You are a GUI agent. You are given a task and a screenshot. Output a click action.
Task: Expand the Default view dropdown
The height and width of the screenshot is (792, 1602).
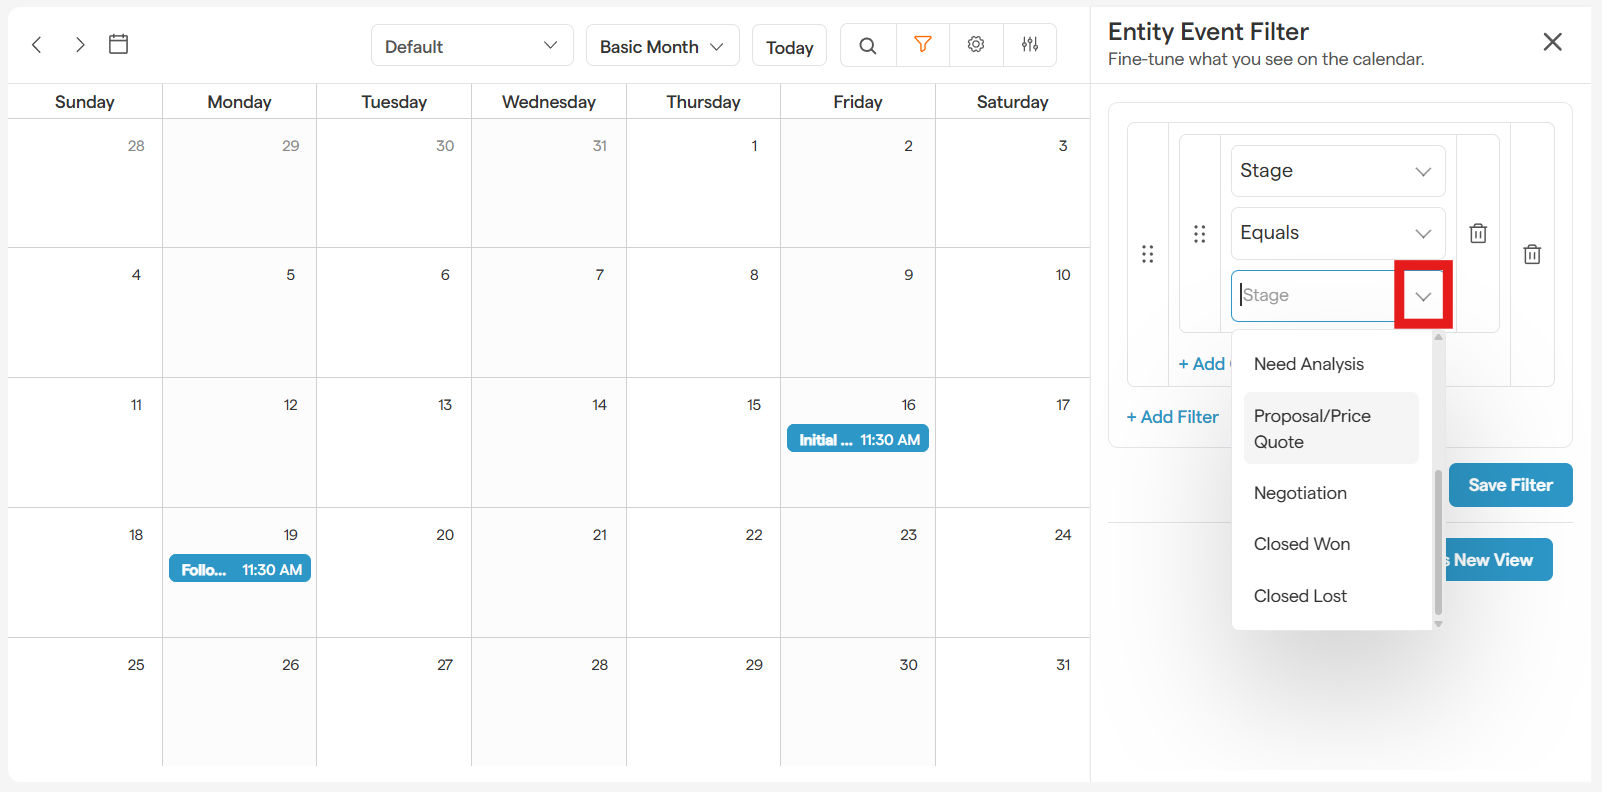pos(472,46)
